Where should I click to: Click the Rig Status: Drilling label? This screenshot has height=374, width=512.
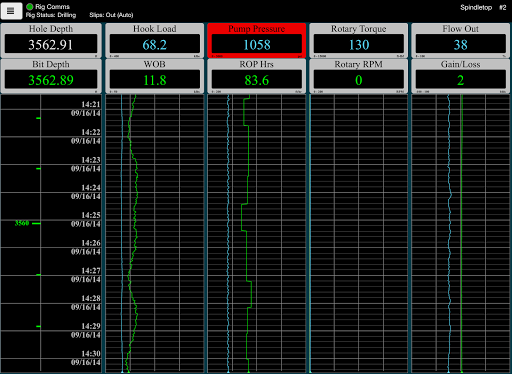click(x=51, y=15)
